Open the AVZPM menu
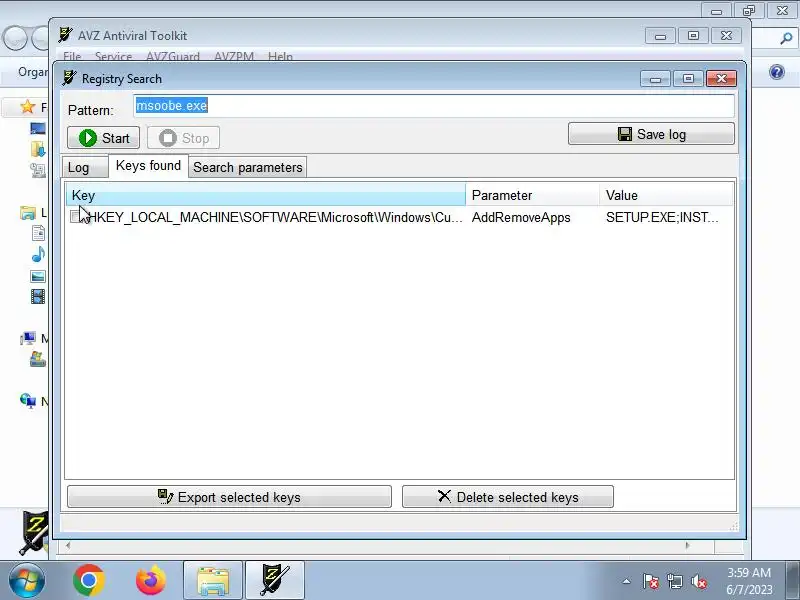Viewport: 800px width, 600px height. (234, 56)
